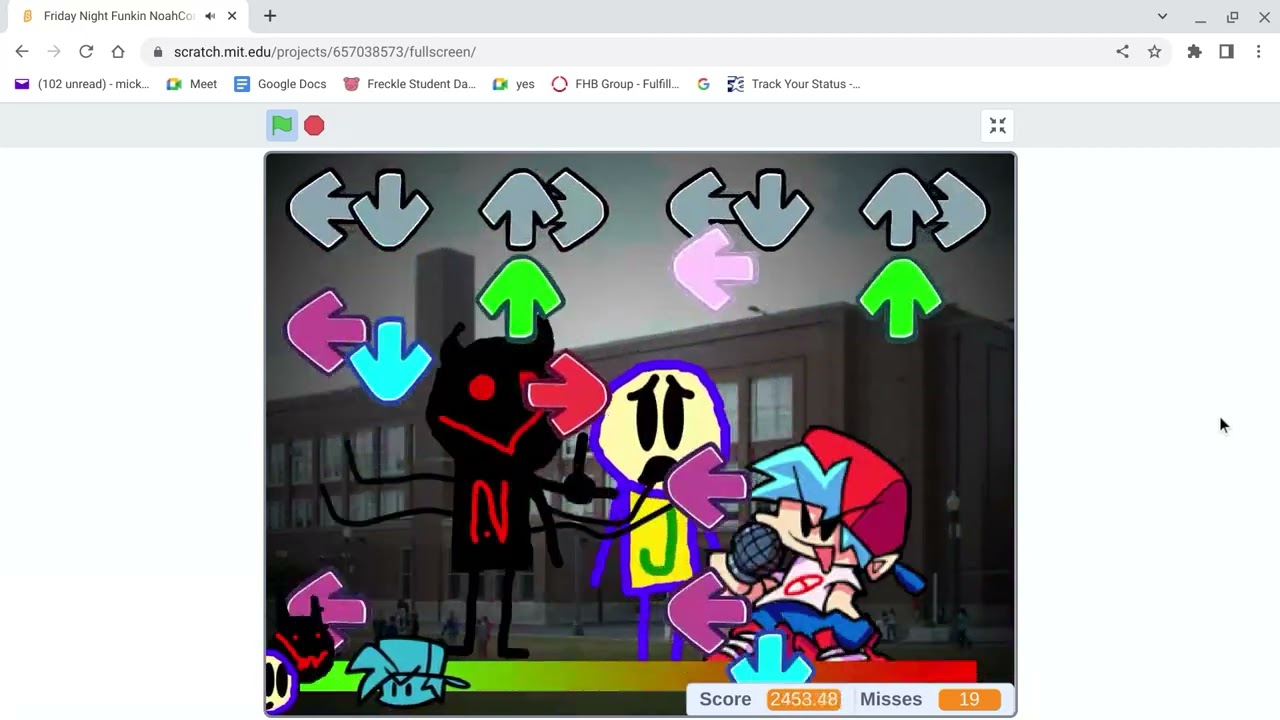This screenshot has height=720, width=1280.
Task: Click the light pink left arrow note
Action: coord(714,268)
